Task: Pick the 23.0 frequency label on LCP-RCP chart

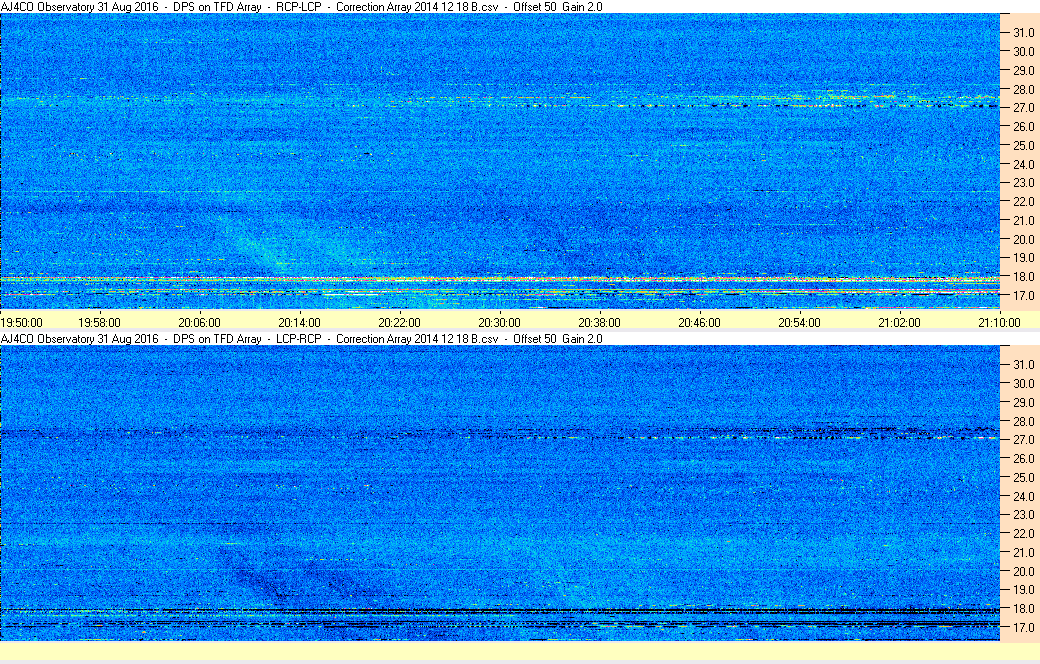Action: [1023, 515]
